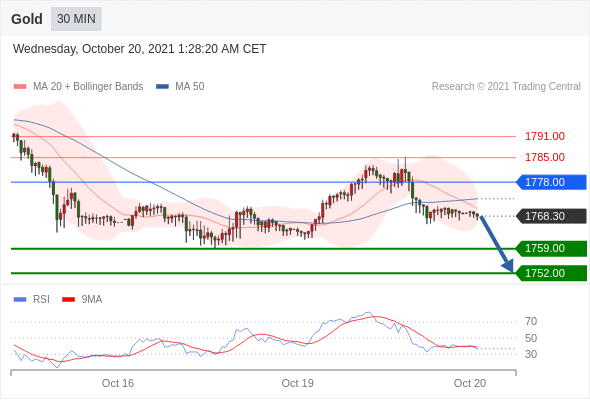
Task: Click the Oct 19 date axis label
Action: [297, 383]
